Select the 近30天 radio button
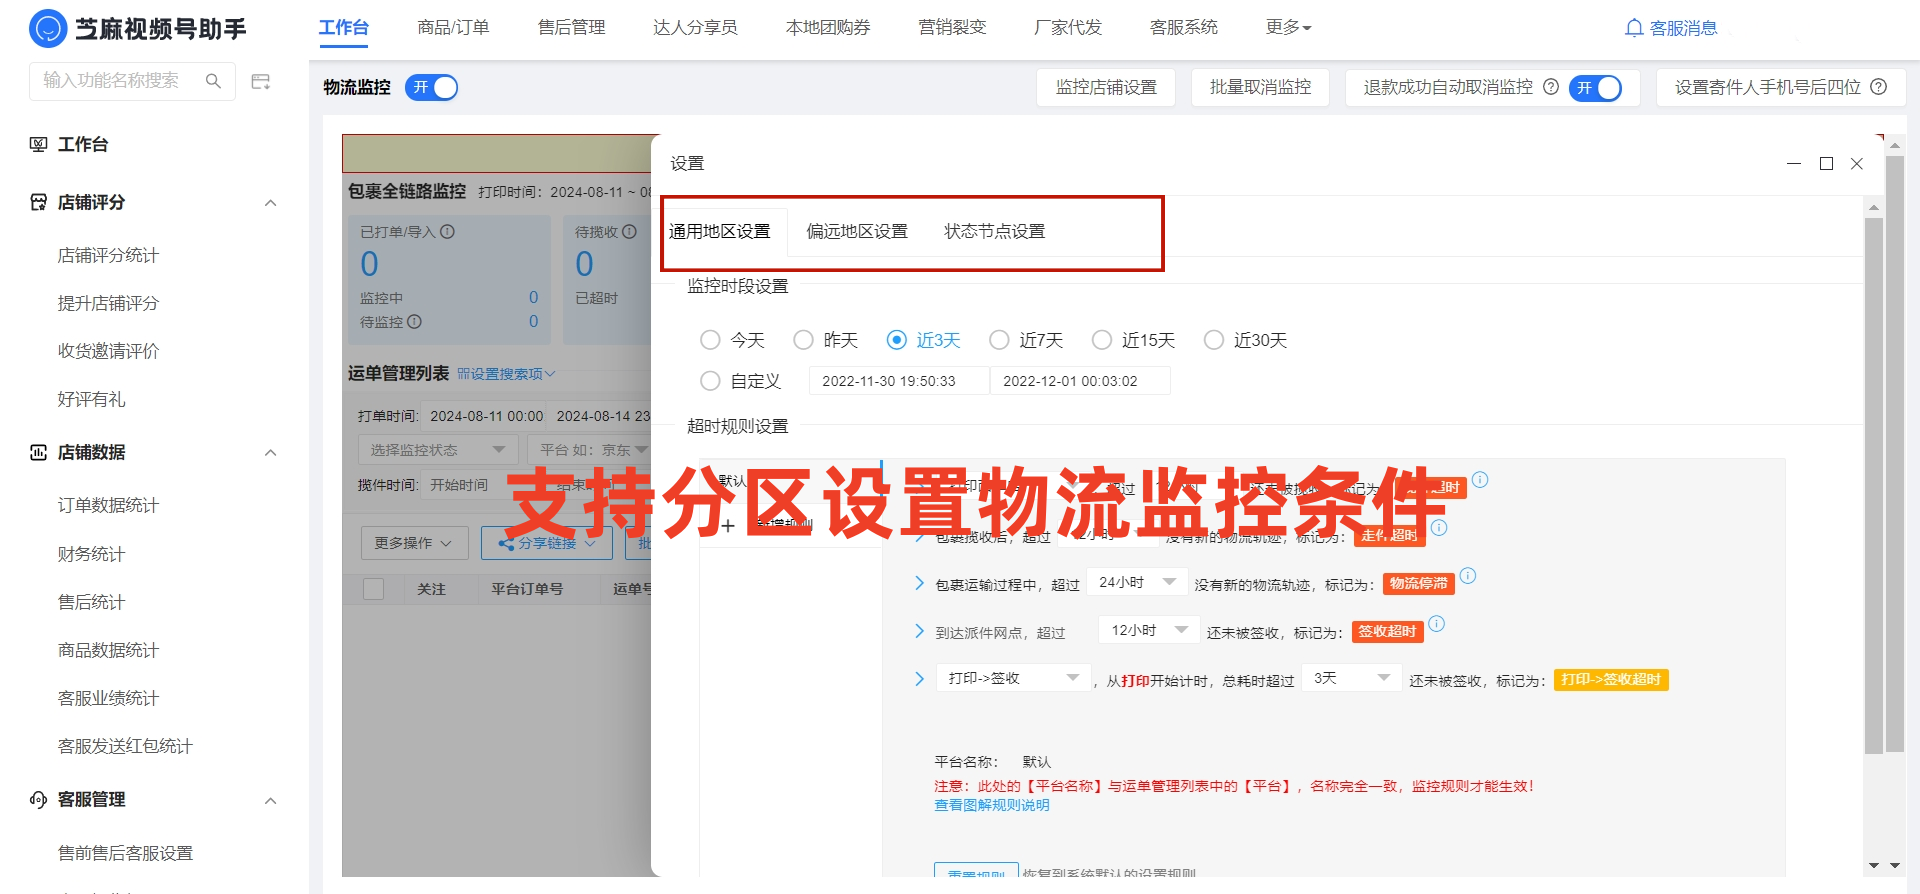Viewport: 1920px width, 894px height. (x=1214, y=340)
